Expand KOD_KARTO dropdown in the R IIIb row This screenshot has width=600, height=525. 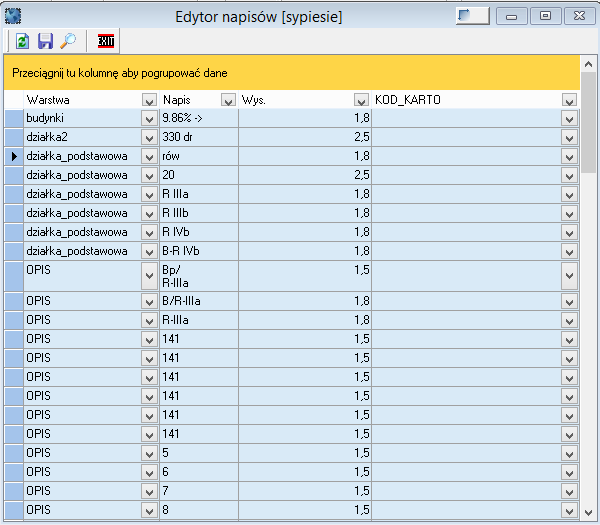tap(569, 214)
